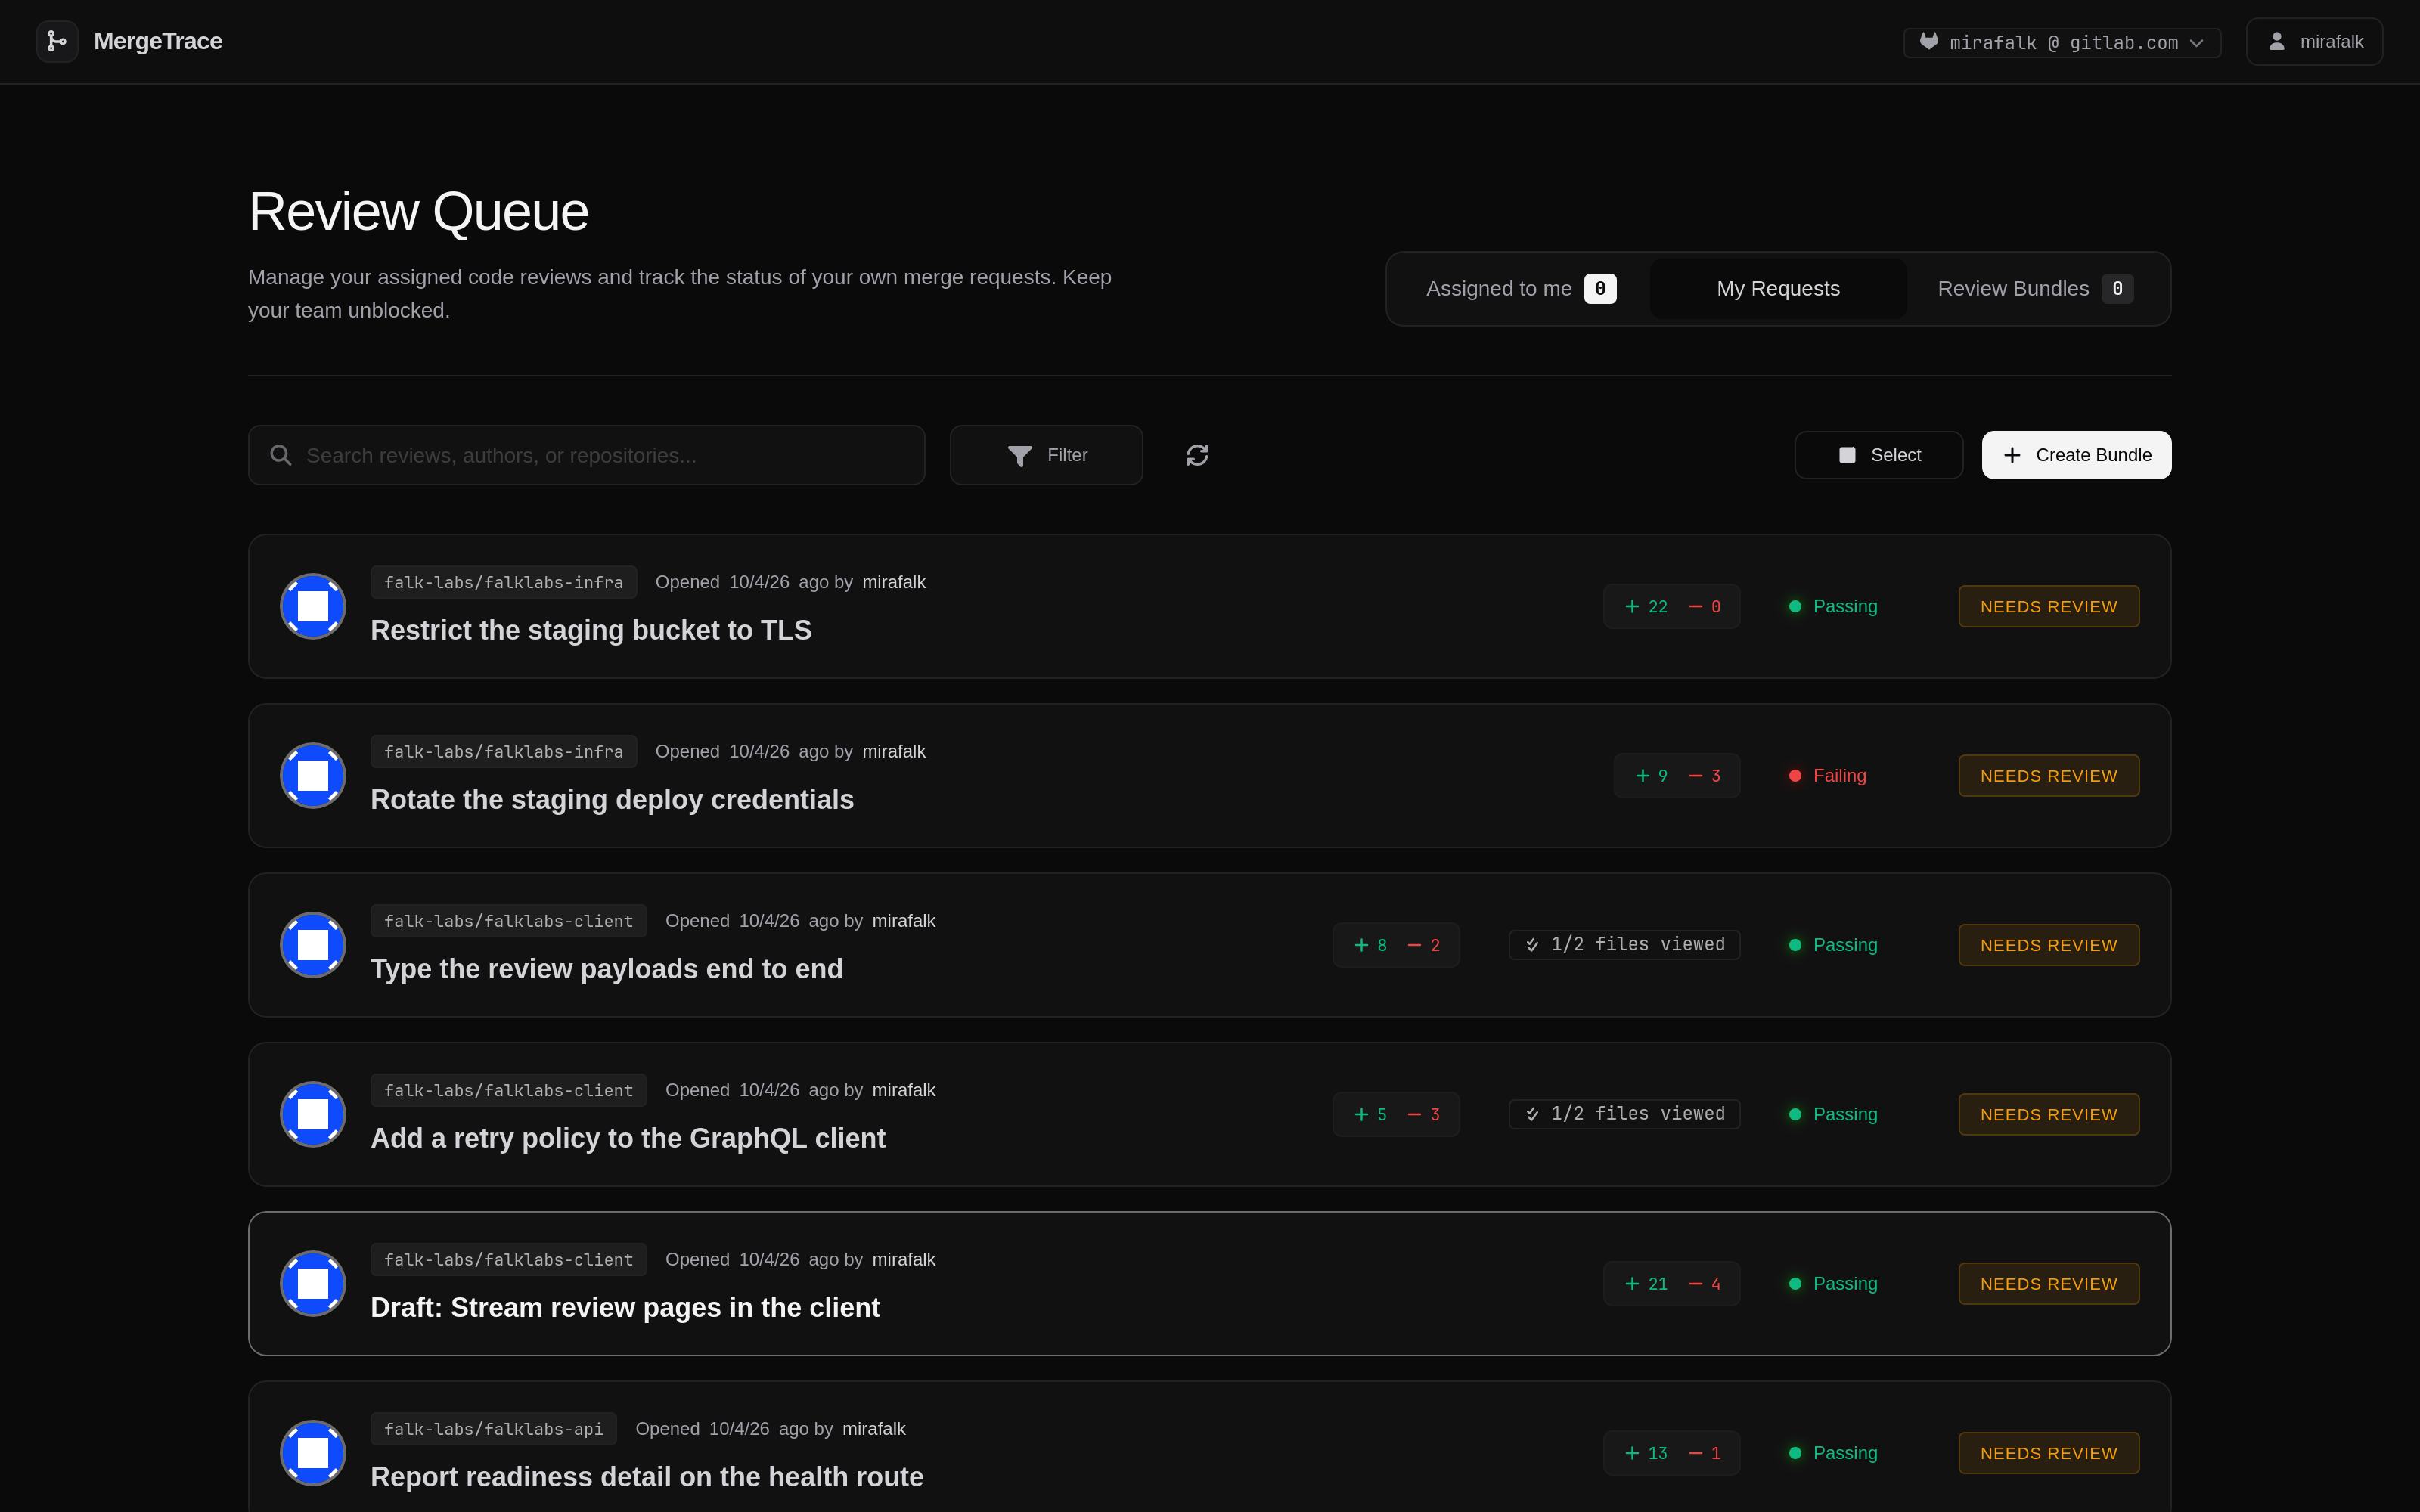Viewport: 2420px width, 1512px height.
Task: Click the +22 −0 diff stats badge
Action: (1671, 606)
